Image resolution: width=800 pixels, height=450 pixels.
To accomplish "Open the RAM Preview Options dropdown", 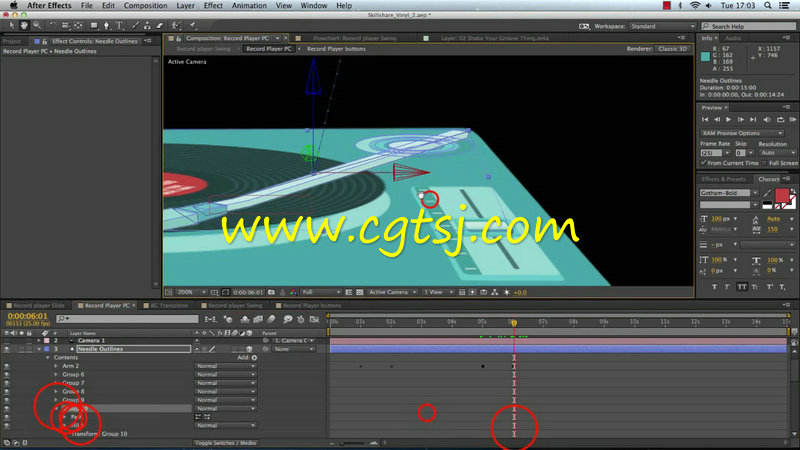I will tap(742, 133).
